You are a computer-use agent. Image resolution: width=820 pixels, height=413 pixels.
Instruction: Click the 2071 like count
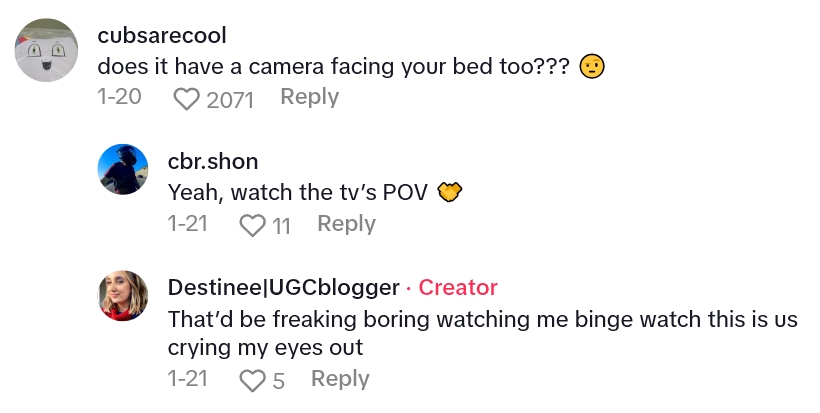229,98
